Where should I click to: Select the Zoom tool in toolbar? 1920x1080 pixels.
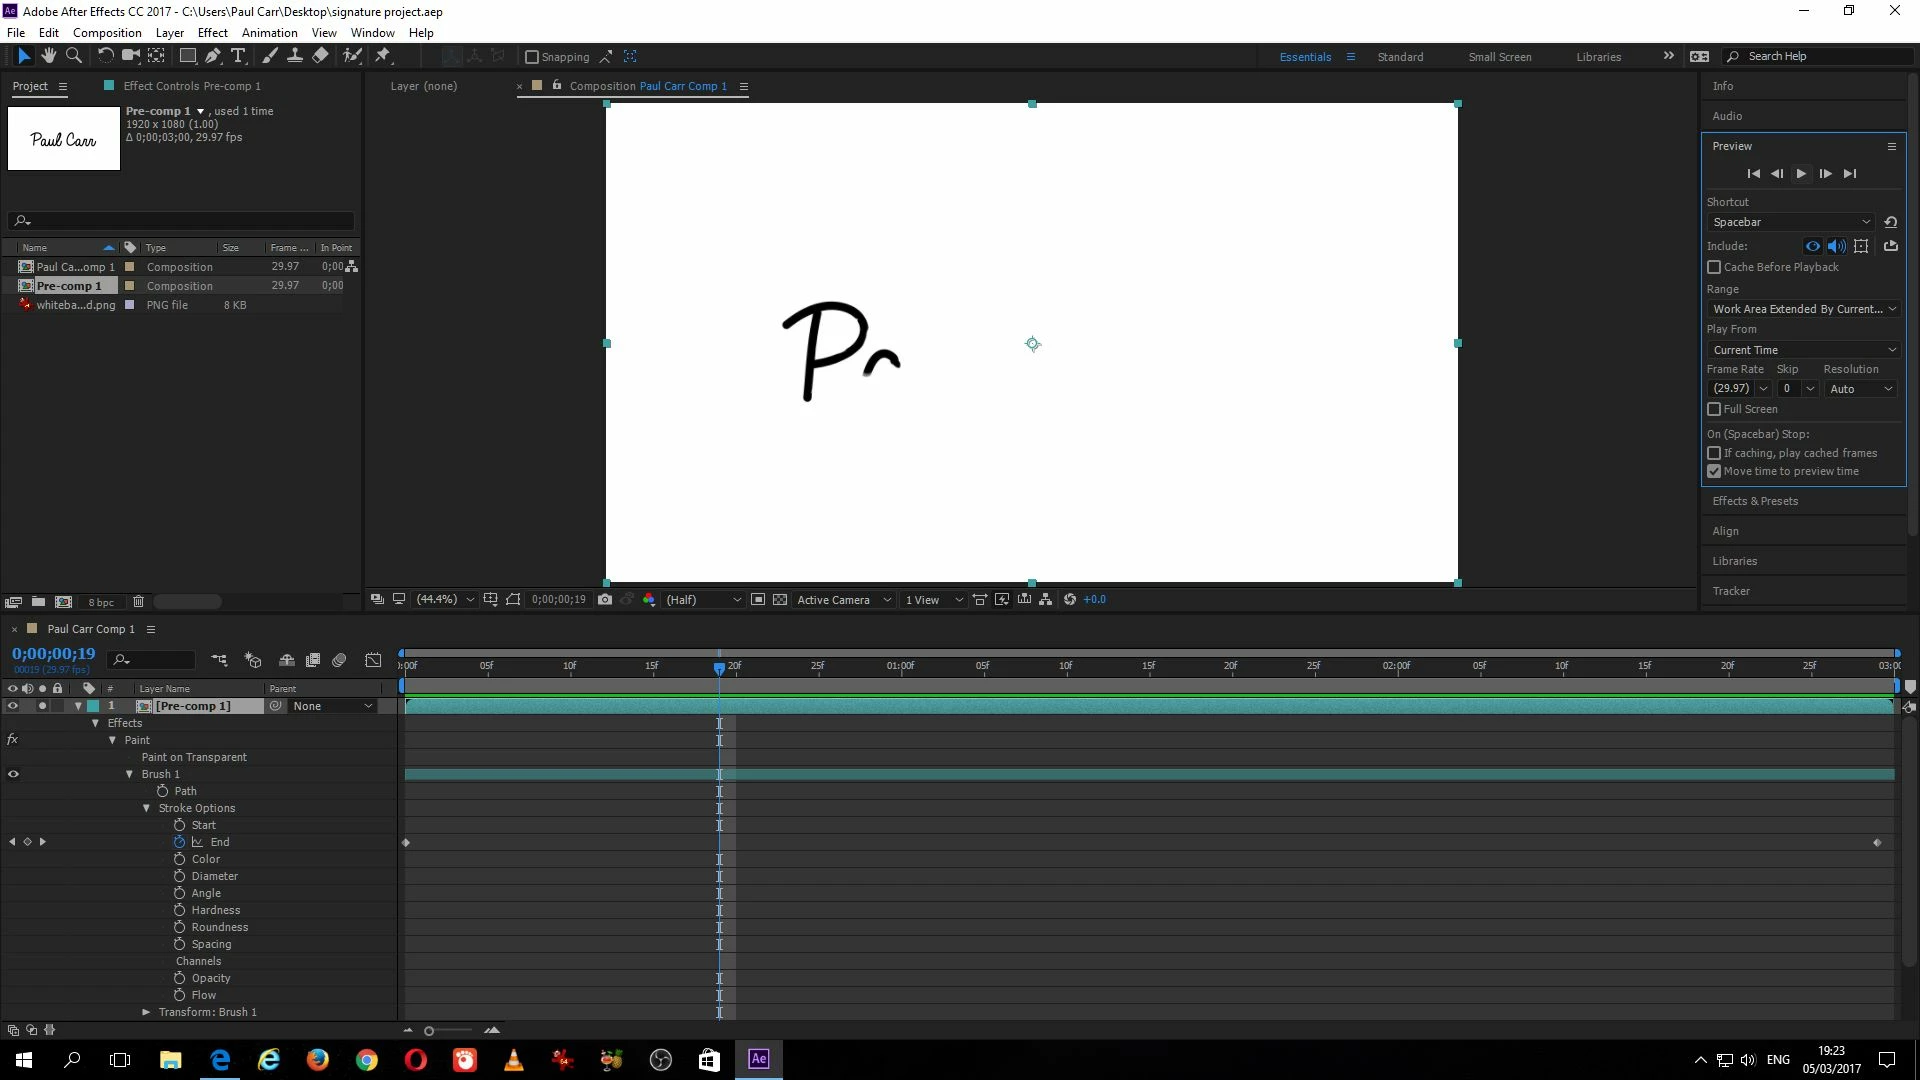73,56
